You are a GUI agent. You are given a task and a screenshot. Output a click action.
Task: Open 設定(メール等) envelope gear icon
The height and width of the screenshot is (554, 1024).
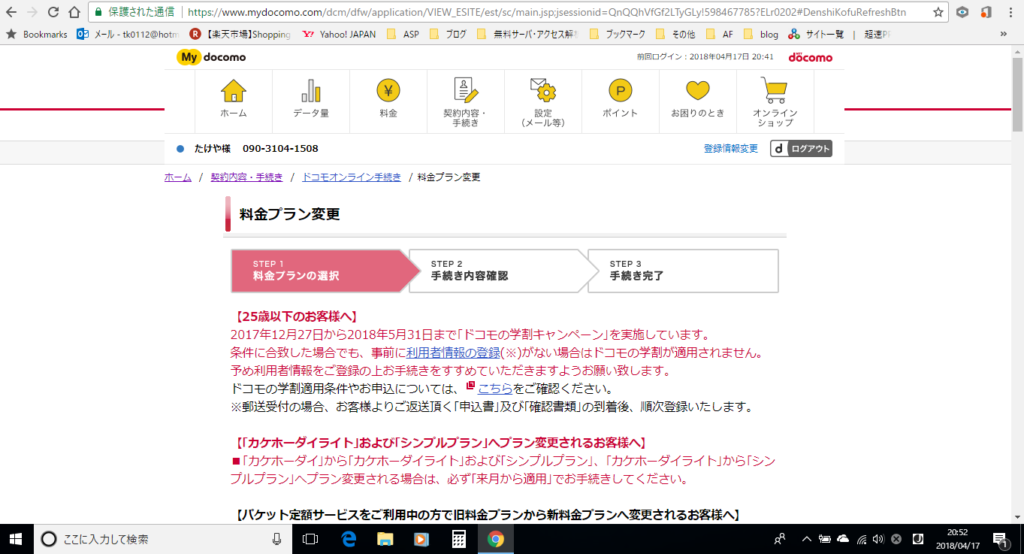click(x=543, y=91)
